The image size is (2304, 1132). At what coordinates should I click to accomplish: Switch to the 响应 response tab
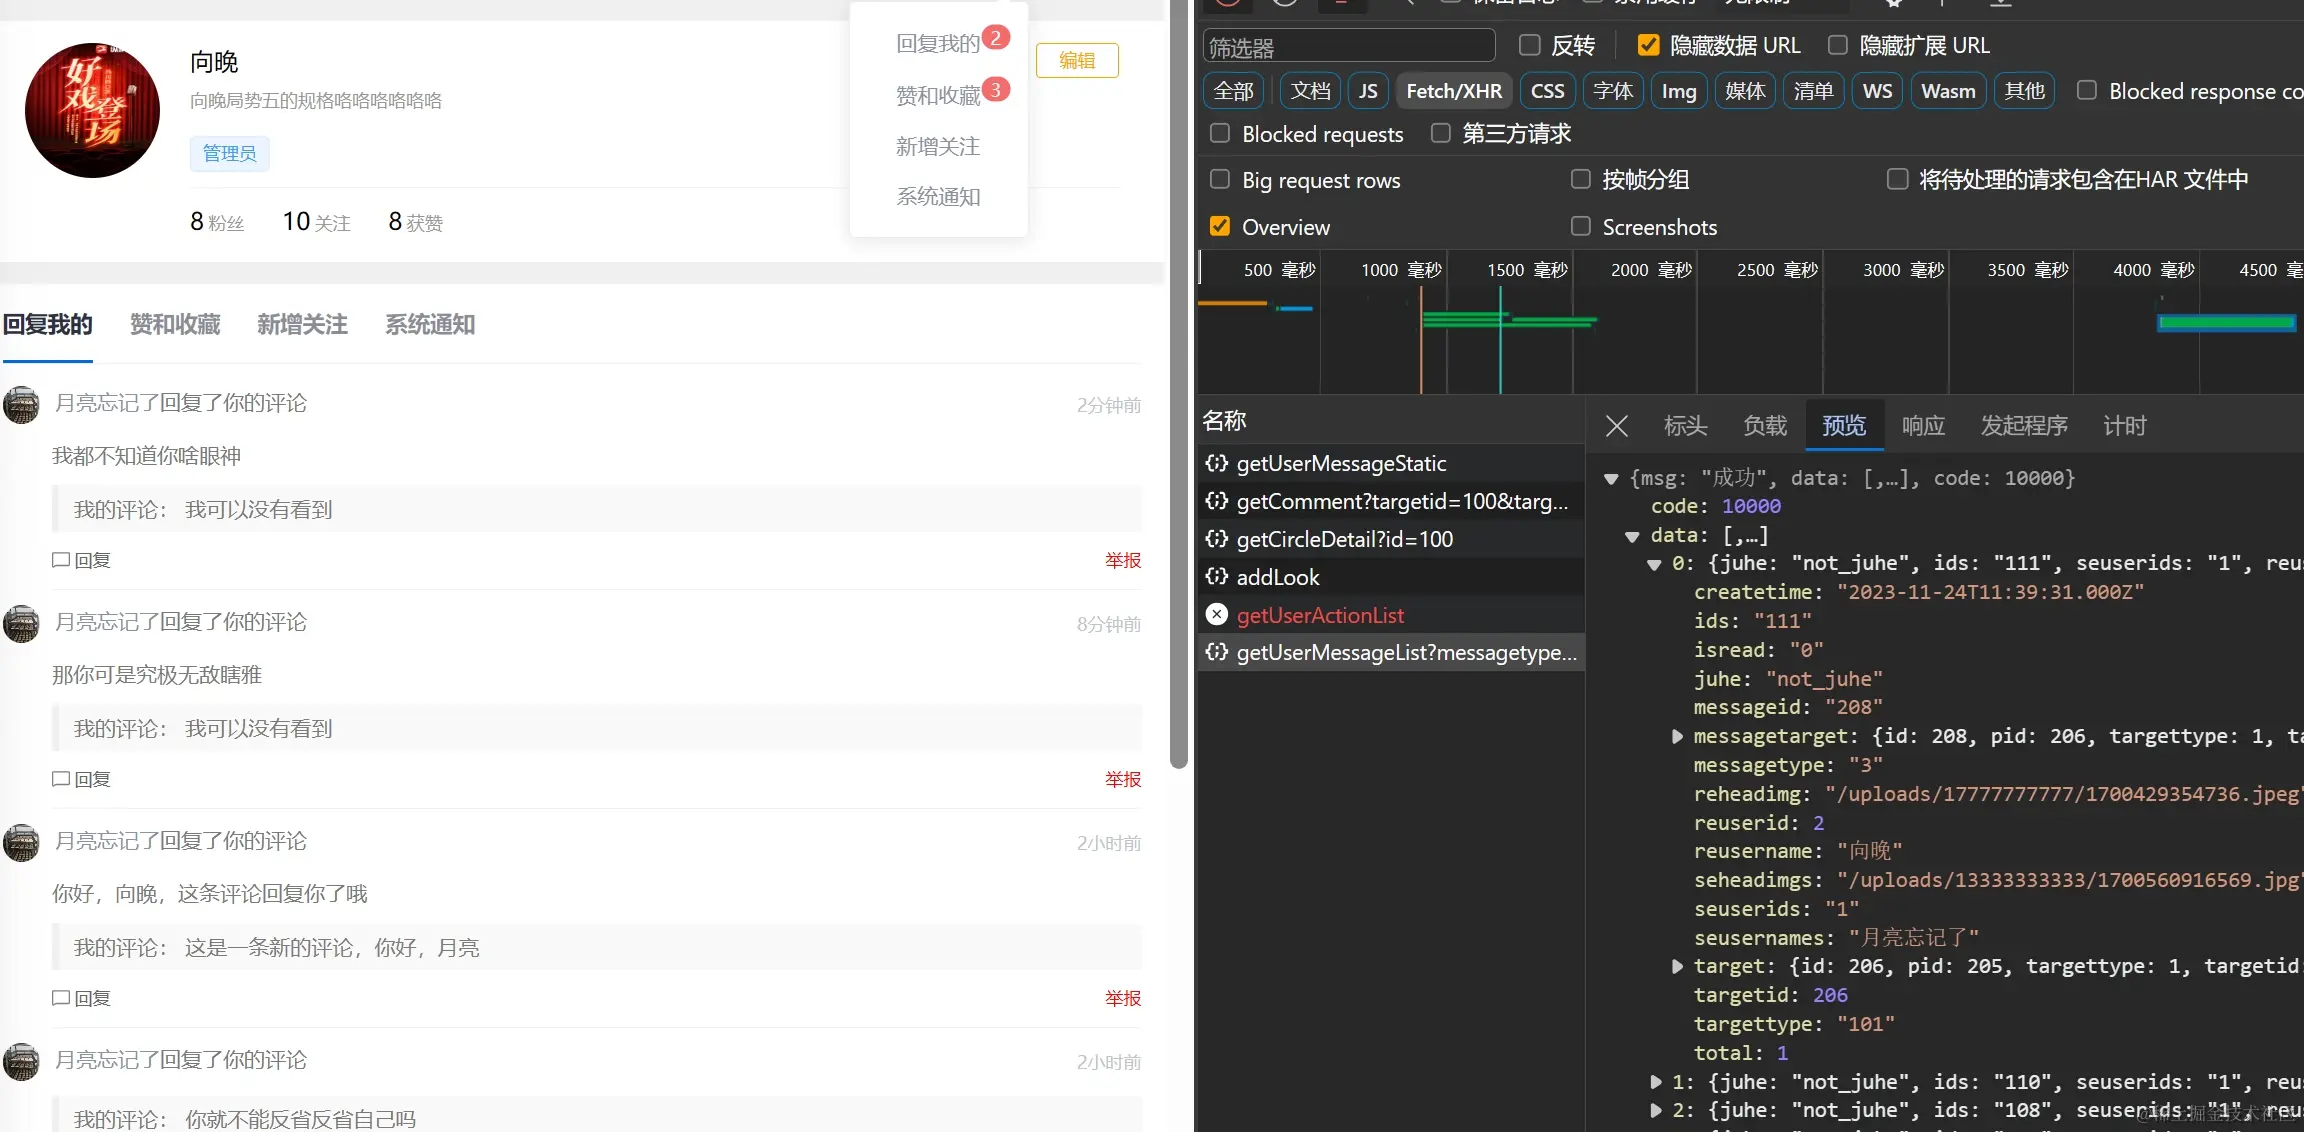point(1922,426)
